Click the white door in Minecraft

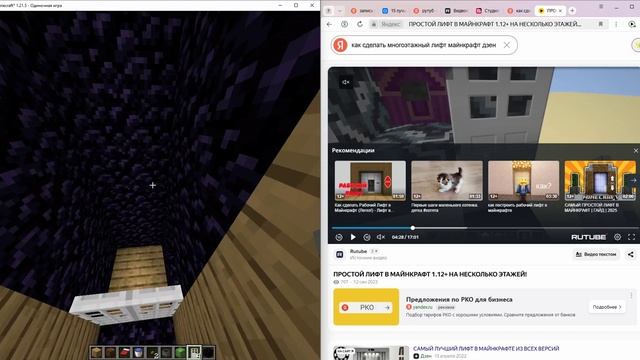[x=127, y=305]
